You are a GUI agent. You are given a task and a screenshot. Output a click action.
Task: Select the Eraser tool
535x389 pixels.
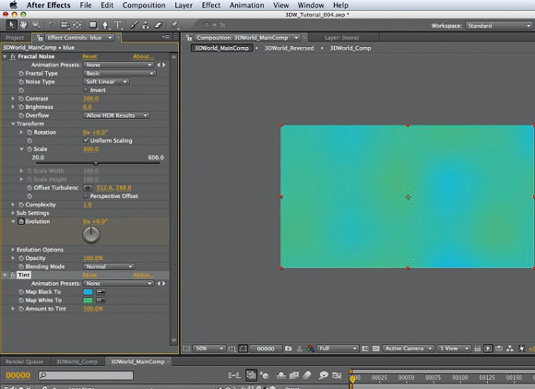pyautogui.click(x=158, y=25)
